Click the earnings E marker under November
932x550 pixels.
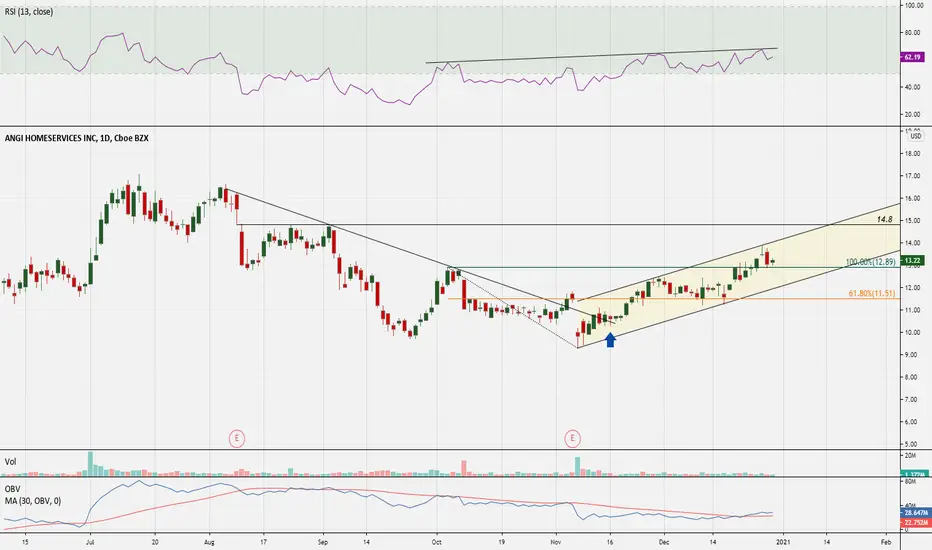pos(572,439)
